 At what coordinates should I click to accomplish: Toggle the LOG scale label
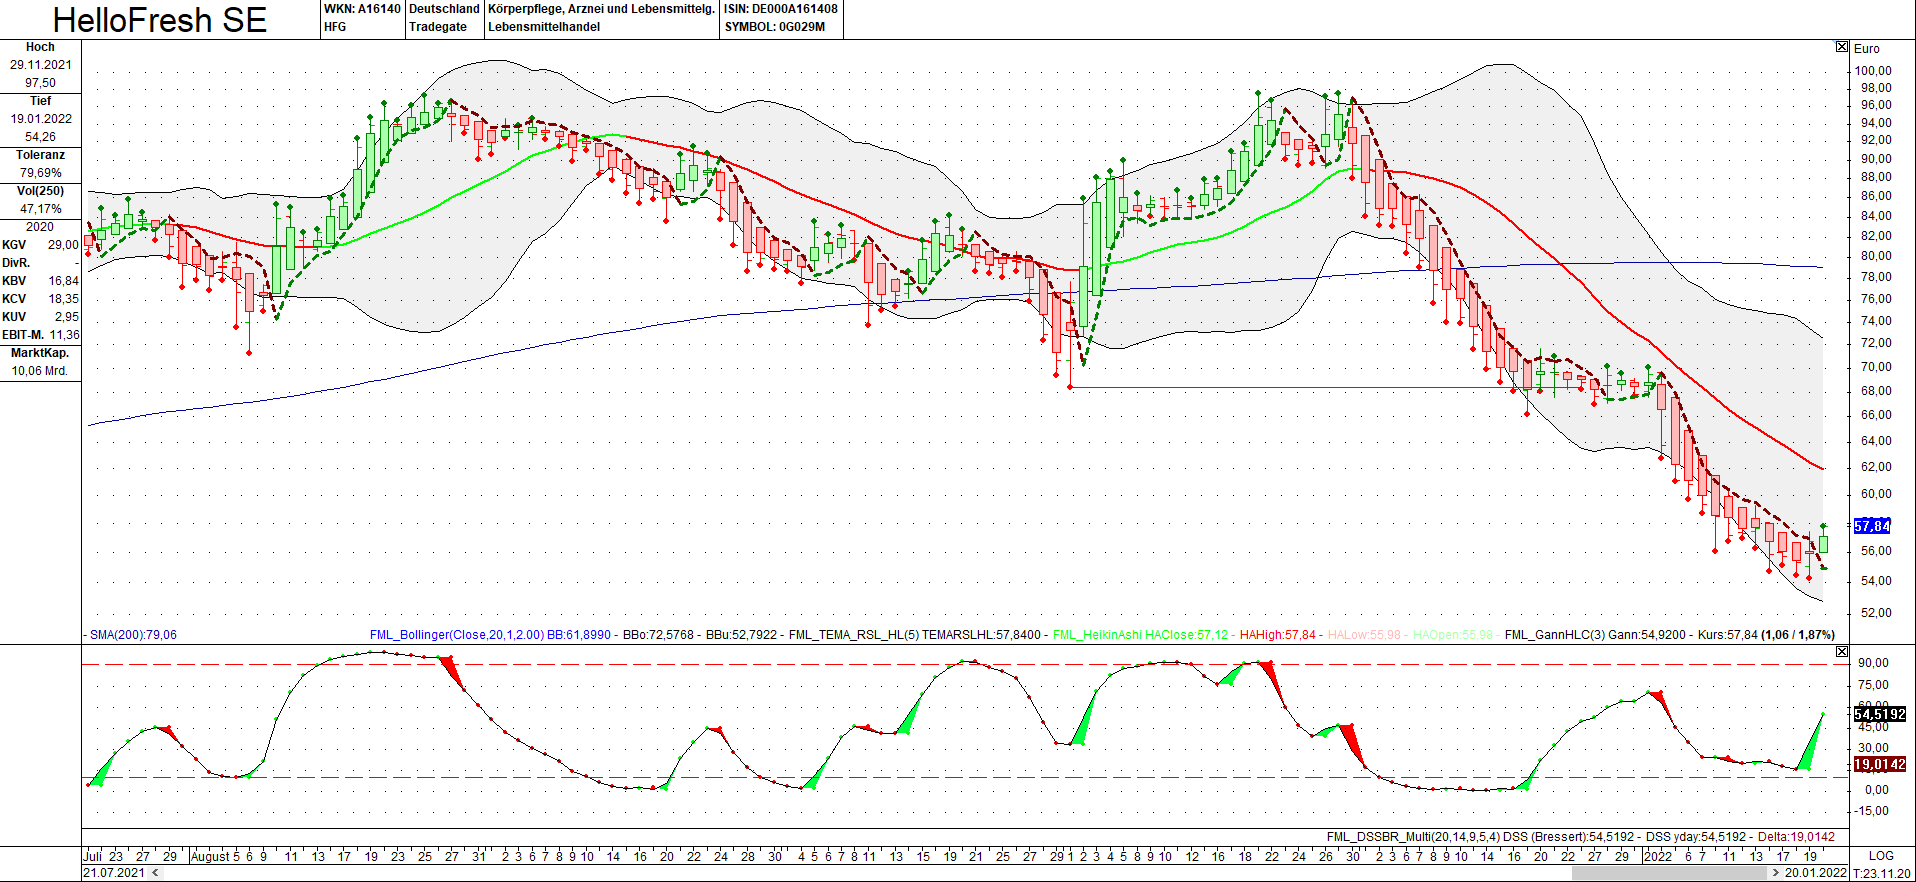pyautogui.click(x=1881, y=856)
